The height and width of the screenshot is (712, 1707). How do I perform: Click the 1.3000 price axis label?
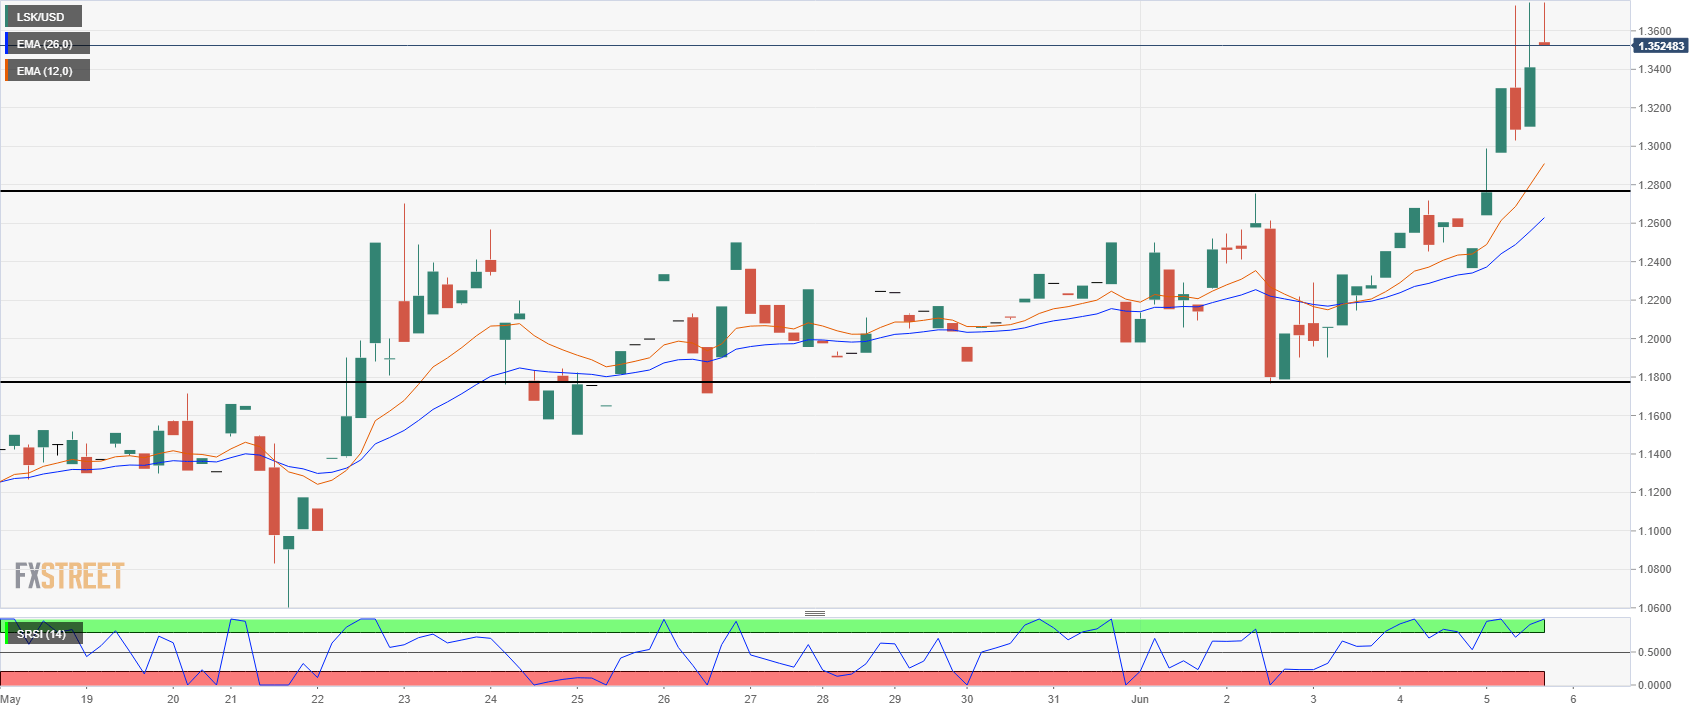point(1653,147)
